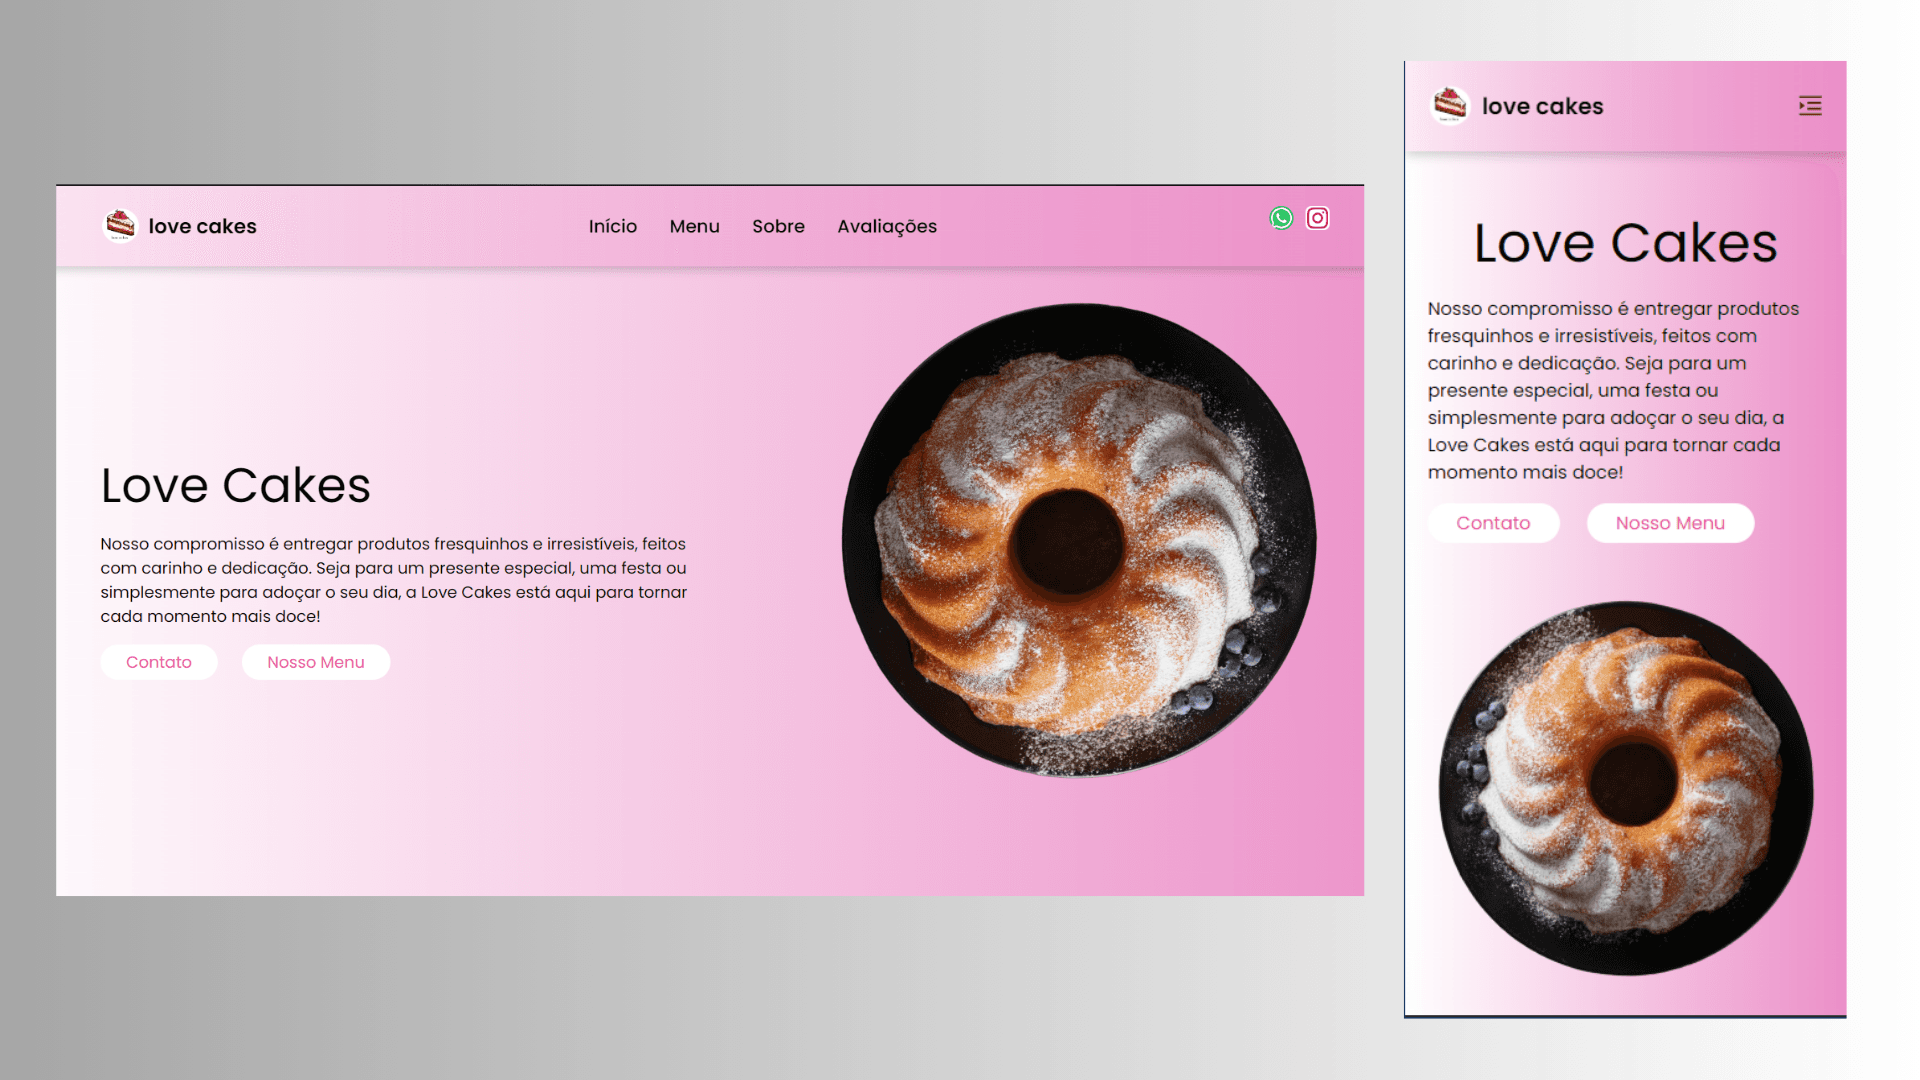The height and width of the screenshot is (1080, 1920).
Task: Click the Contato button
Action: tap(159, 662)
